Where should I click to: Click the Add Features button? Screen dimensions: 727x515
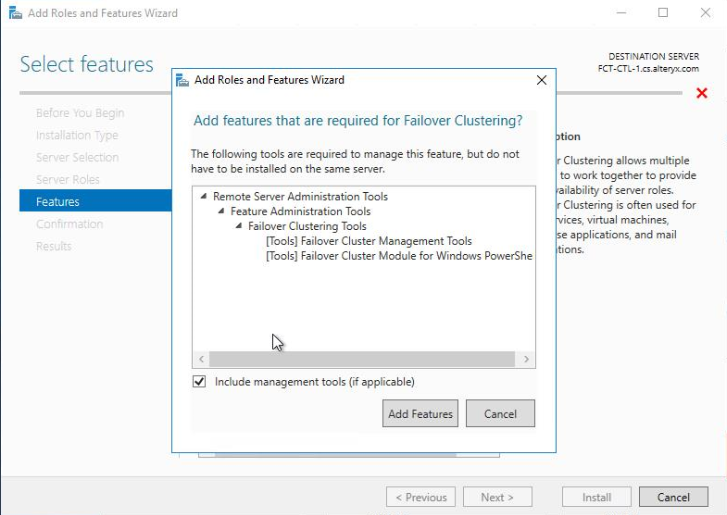coord(419,414)
